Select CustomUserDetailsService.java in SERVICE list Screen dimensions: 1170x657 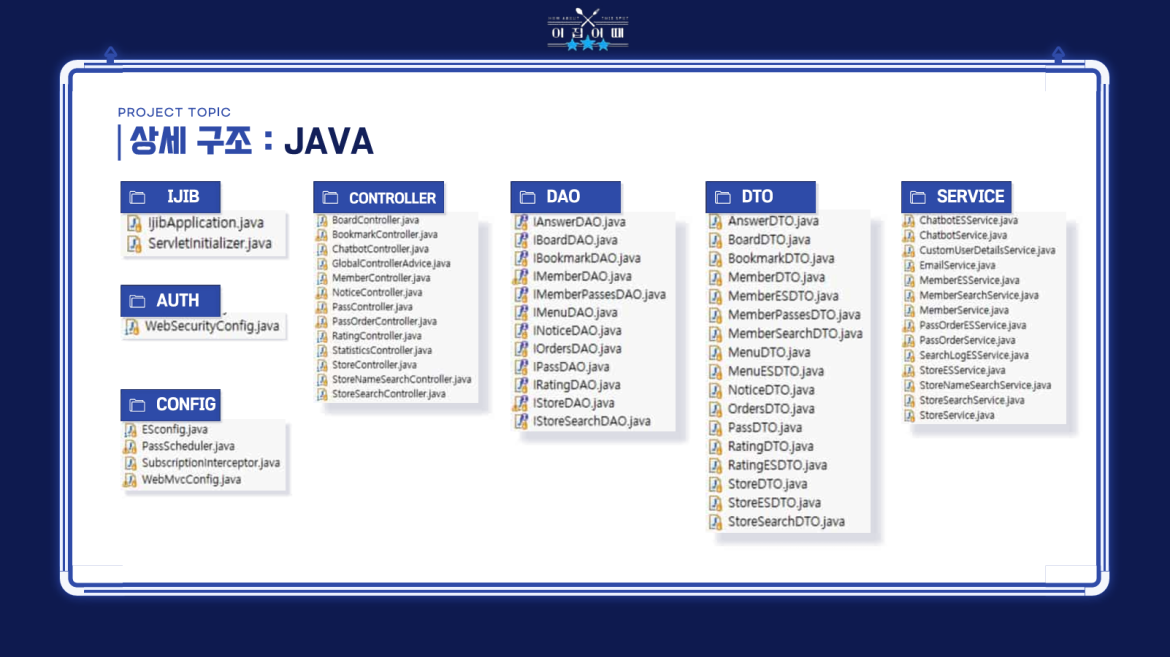987,250
